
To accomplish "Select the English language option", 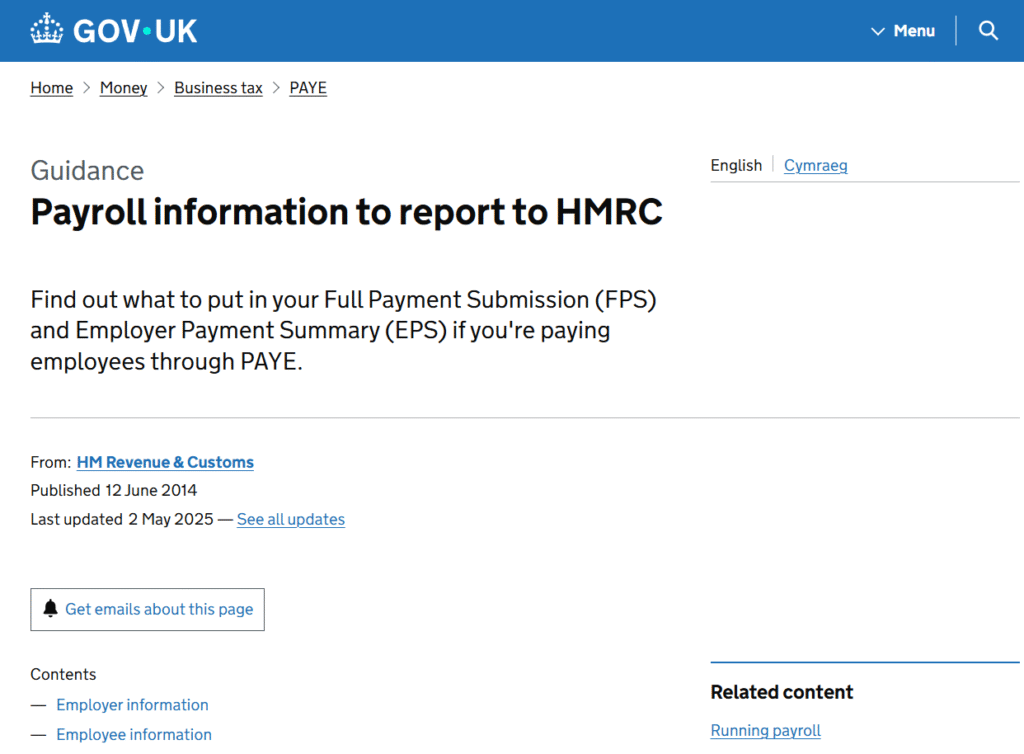I will (x=736, y=165).
